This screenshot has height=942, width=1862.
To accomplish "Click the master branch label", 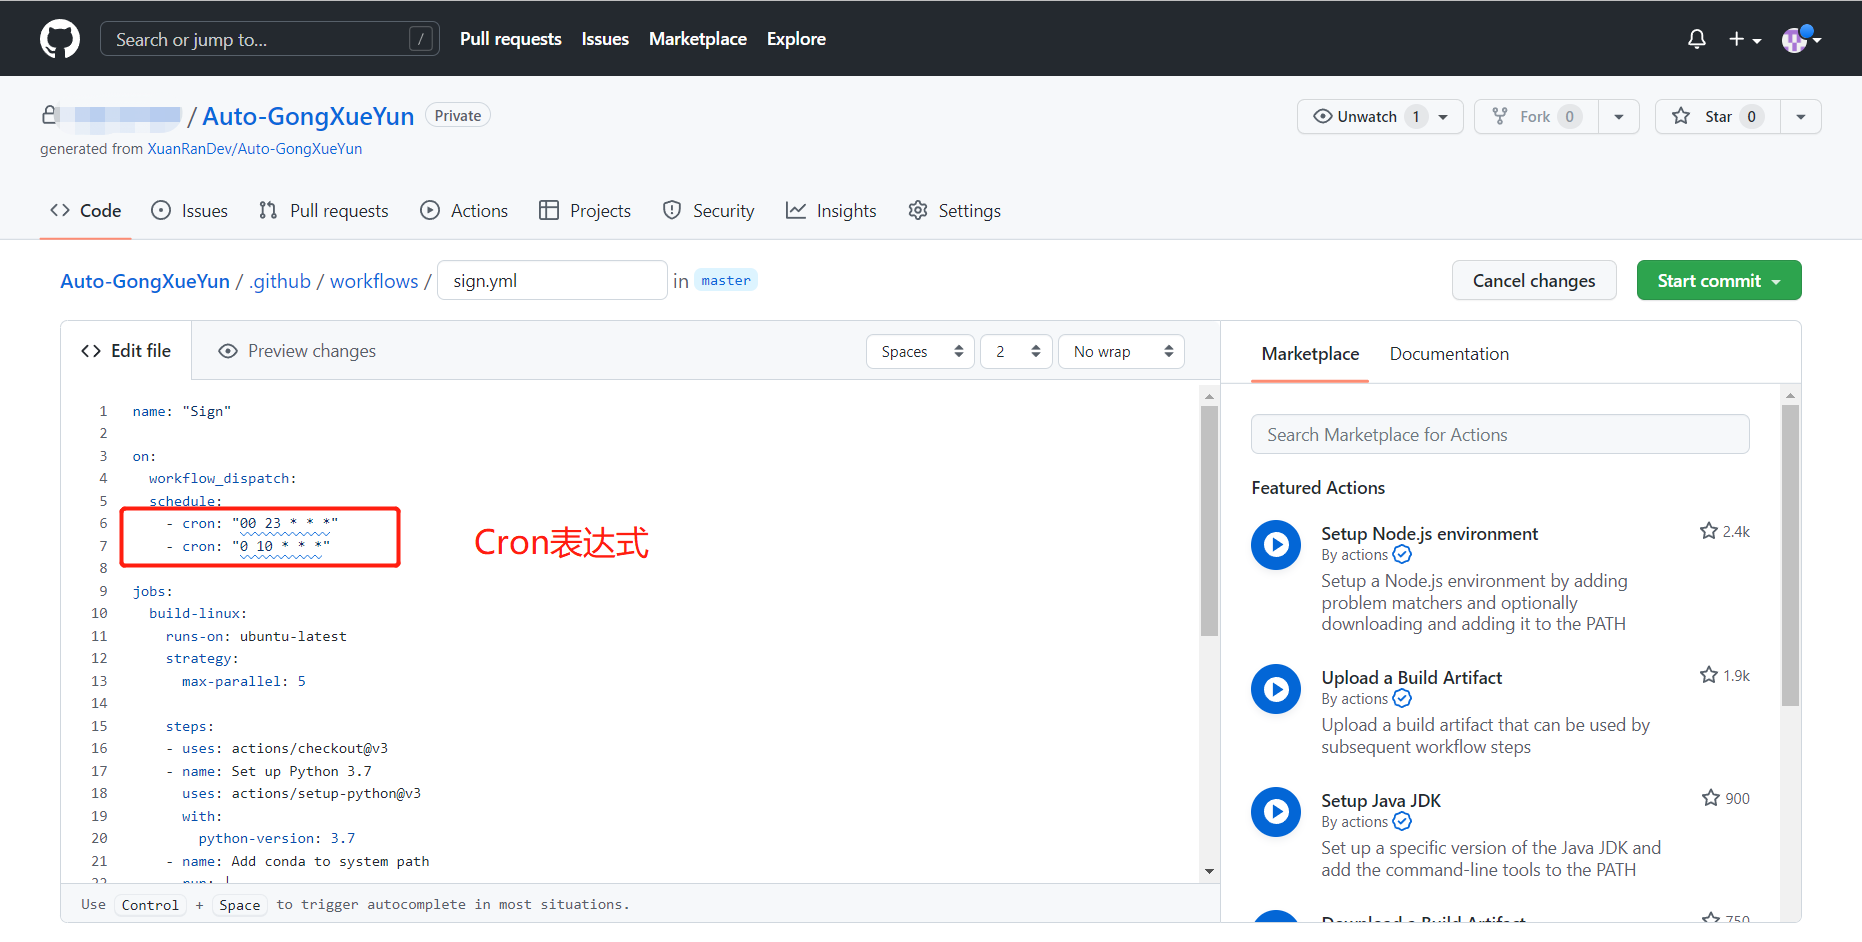I will coord(726,280).
